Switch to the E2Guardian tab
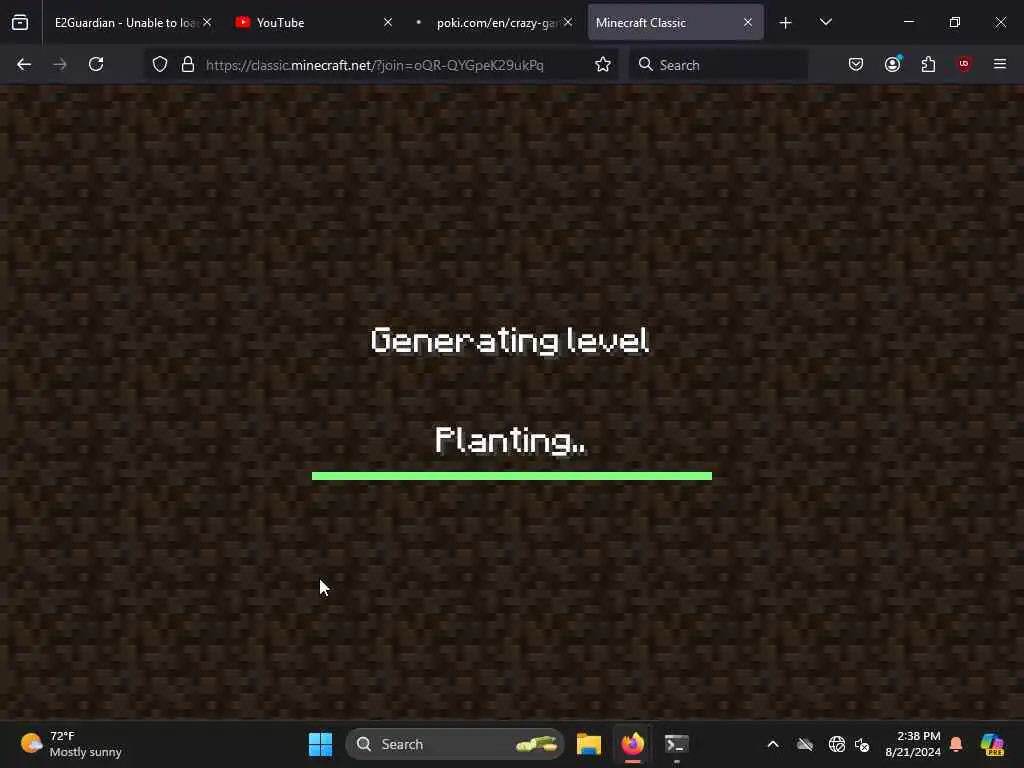This screenshot has width=1024, height=768. 124,23
